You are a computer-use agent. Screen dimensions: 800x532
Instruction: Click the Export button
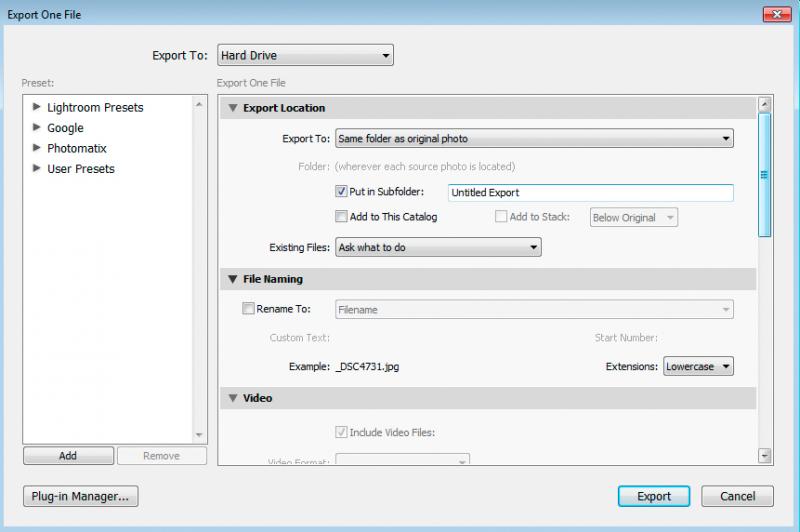pyautogui.click(x=654, y=496)
